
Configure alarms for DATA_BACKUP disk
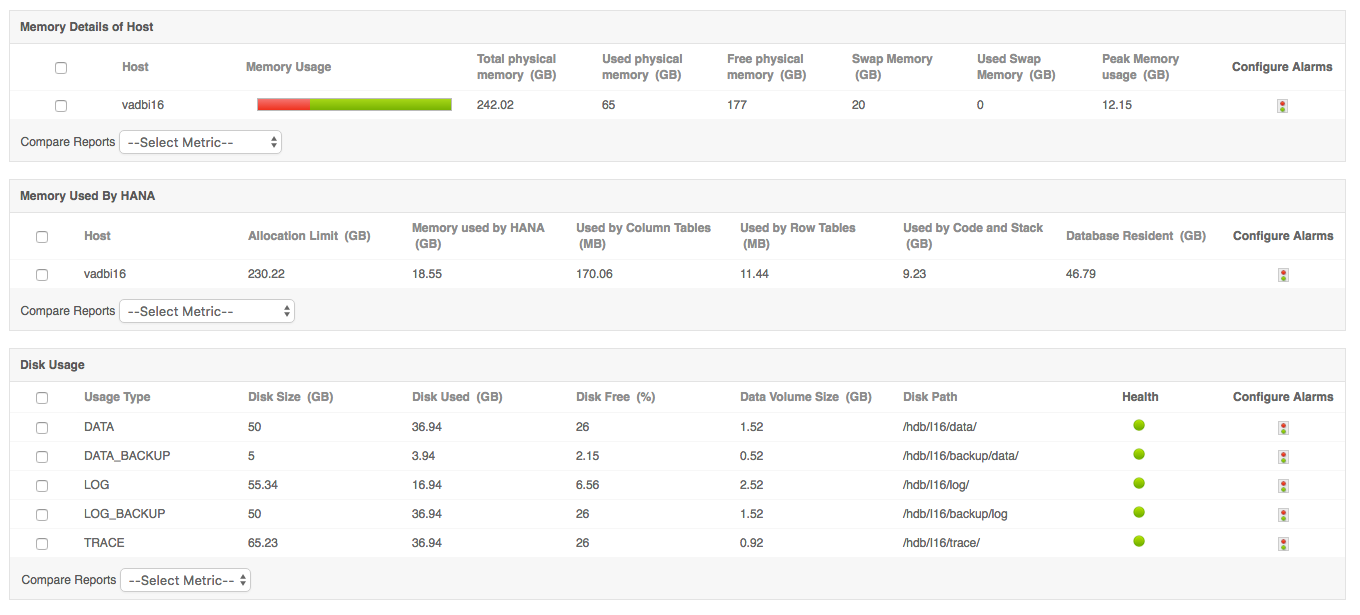[x=1283, y=457]
